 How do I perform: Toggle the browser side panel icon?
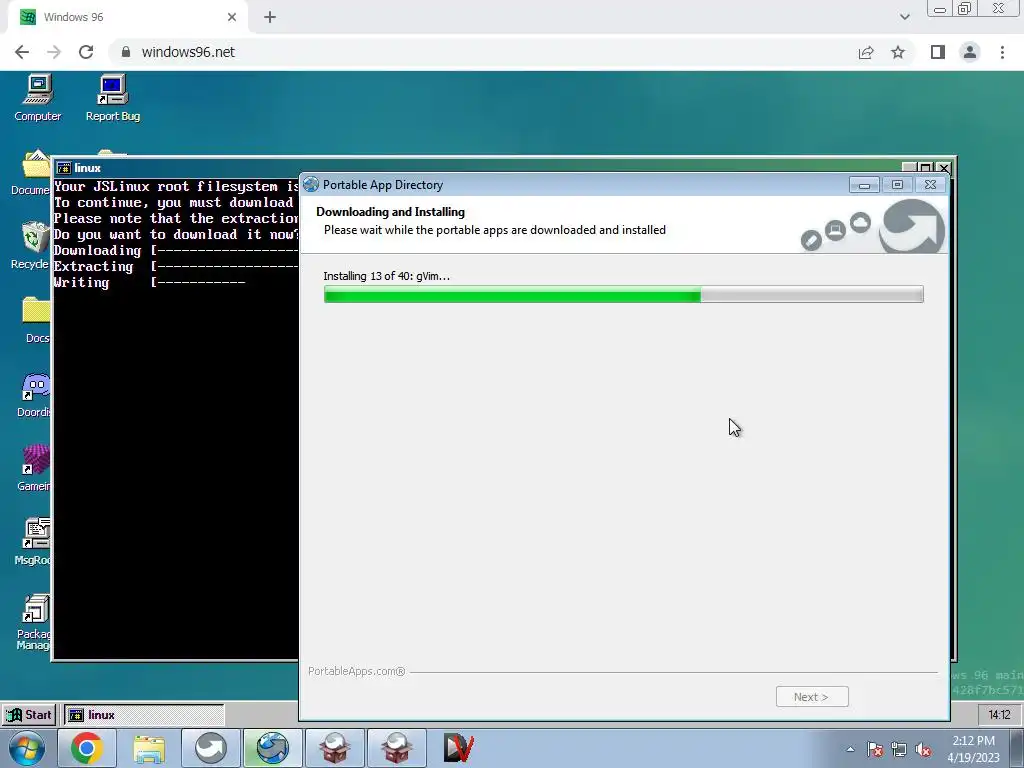coord(938,52)
